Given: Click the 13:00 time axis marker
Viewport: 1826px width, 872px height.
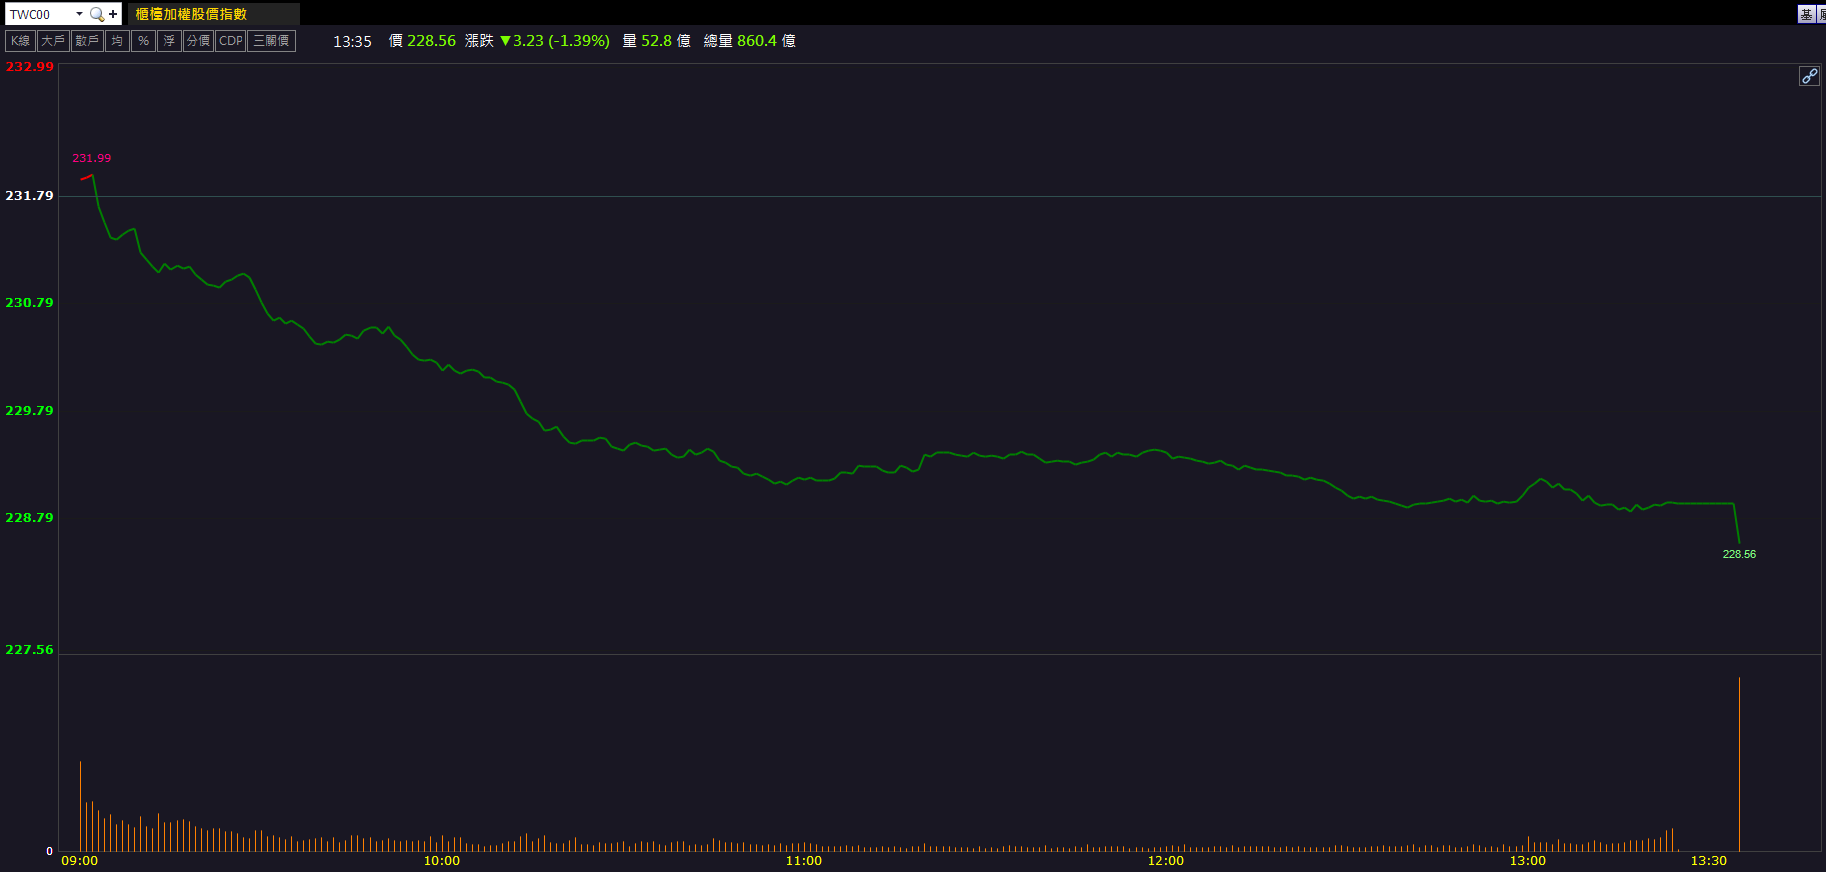Looking at the screenshot, I should 1528,861.
